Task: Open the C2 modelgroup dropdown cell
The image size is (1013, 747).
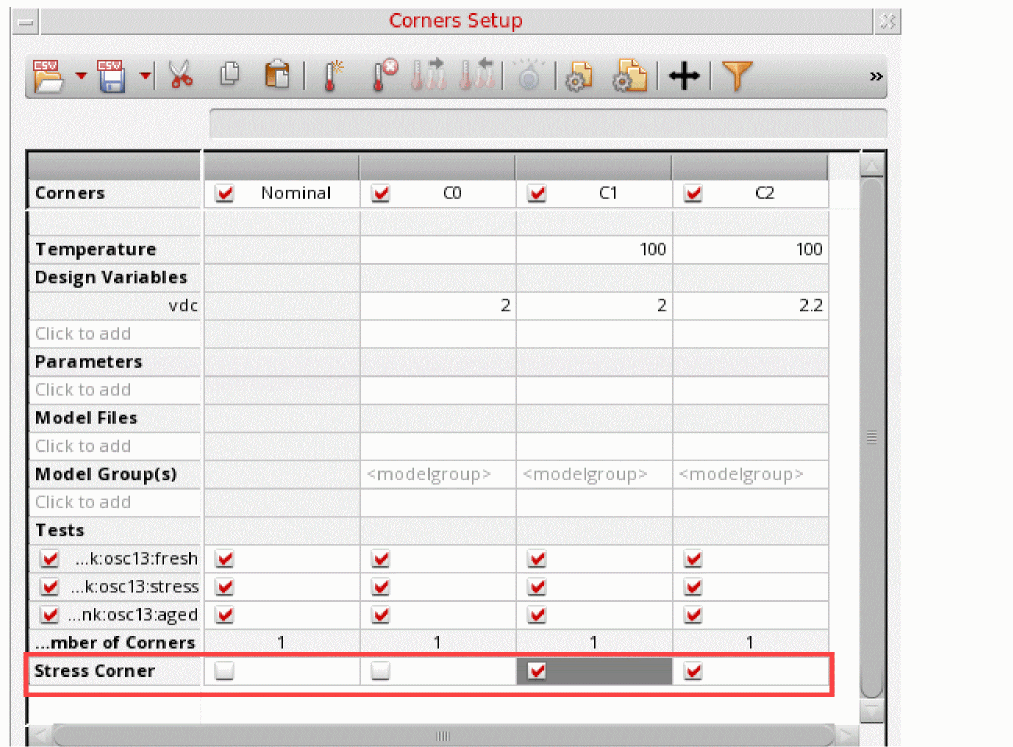Action: [750, 474]
